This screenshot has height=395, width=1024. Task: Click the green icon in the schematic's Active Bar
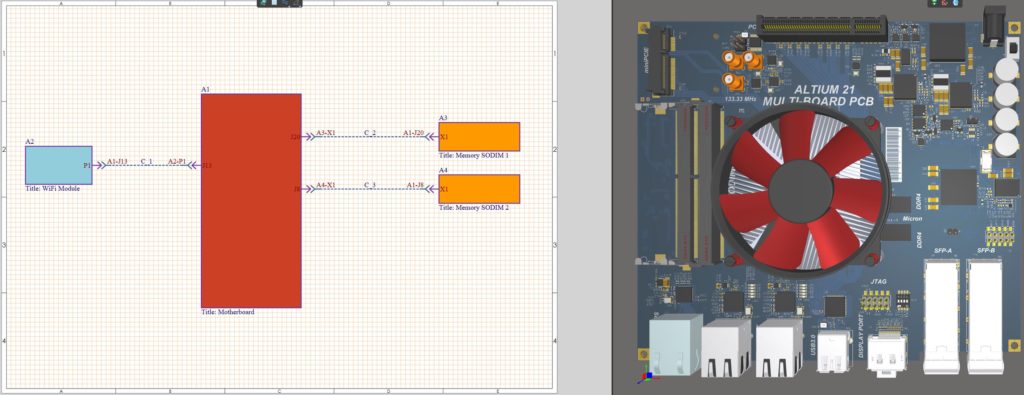click(x=263, y=3)
